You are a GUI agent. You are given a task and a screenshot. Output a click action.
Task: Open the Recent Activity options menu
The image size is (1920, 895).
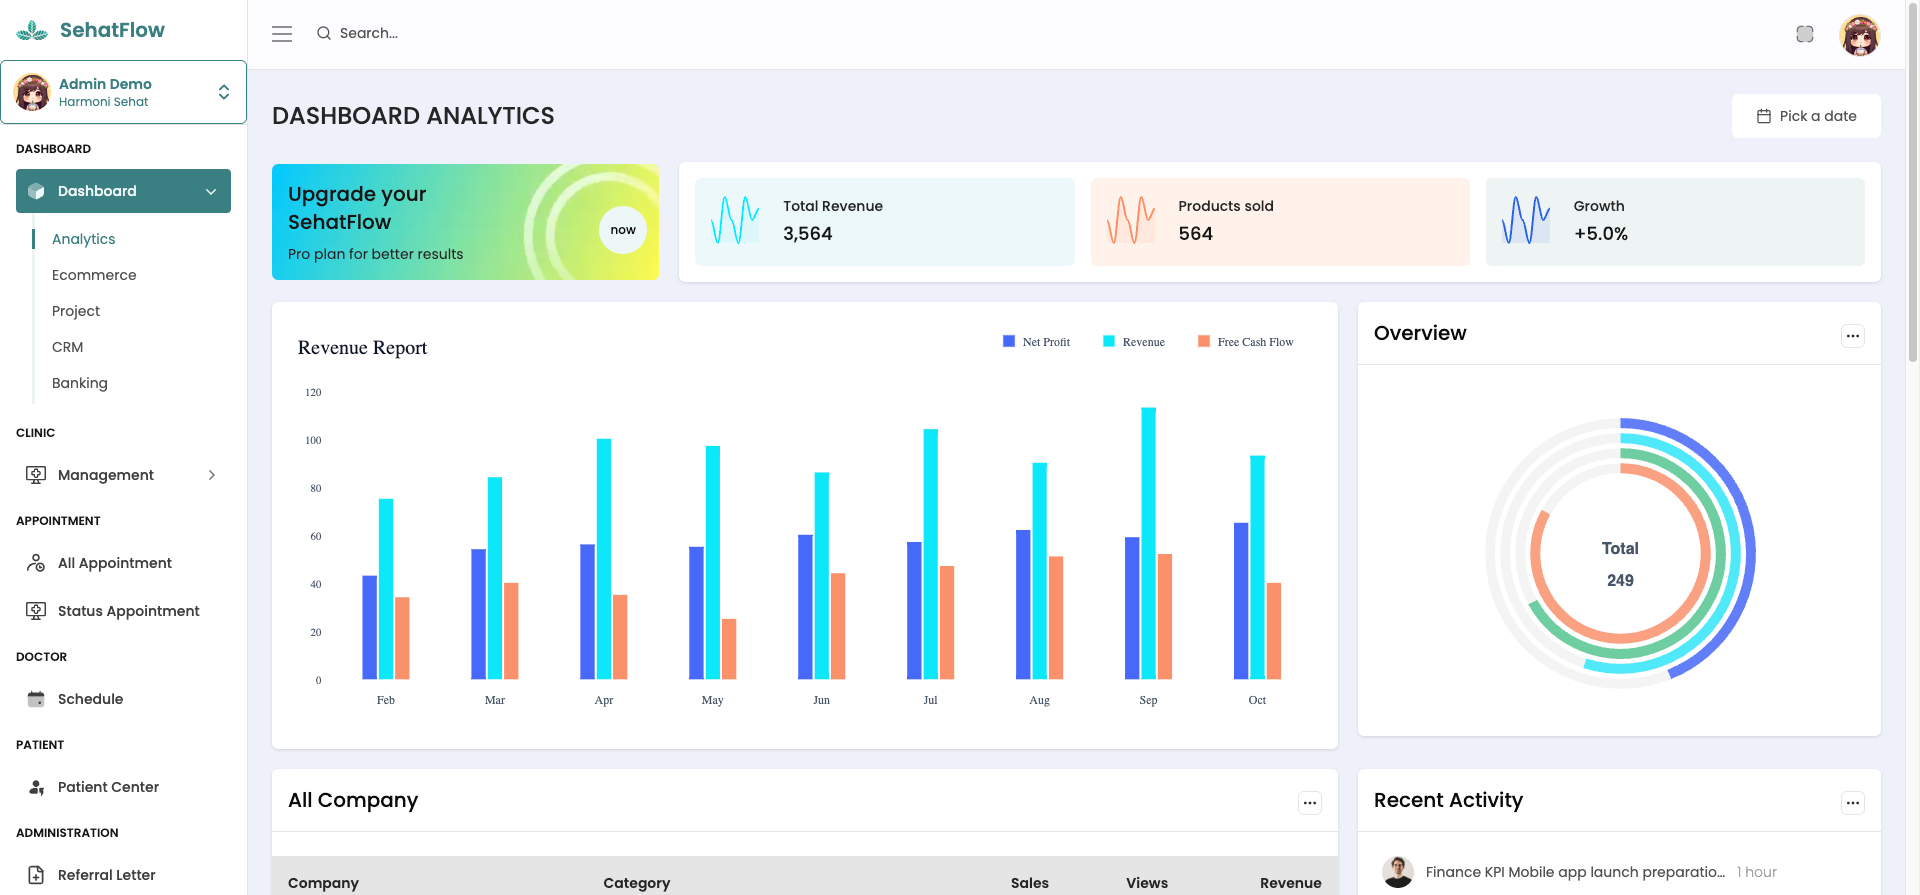click(x=1853, y=803)
